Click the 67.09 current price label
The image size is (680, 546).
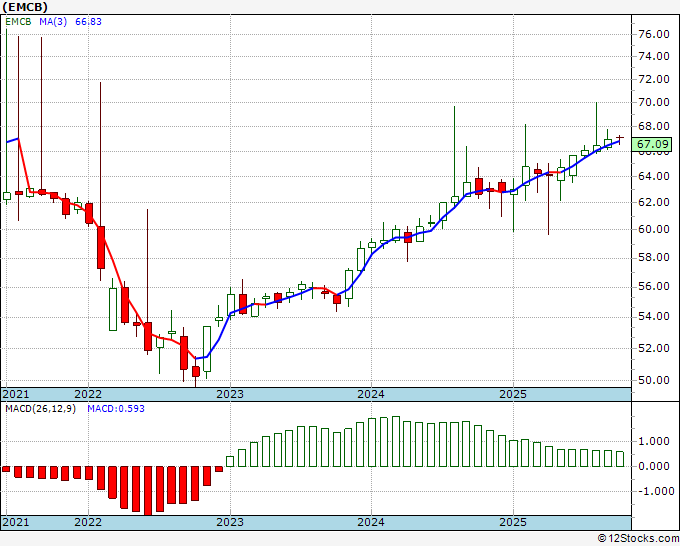652,144
